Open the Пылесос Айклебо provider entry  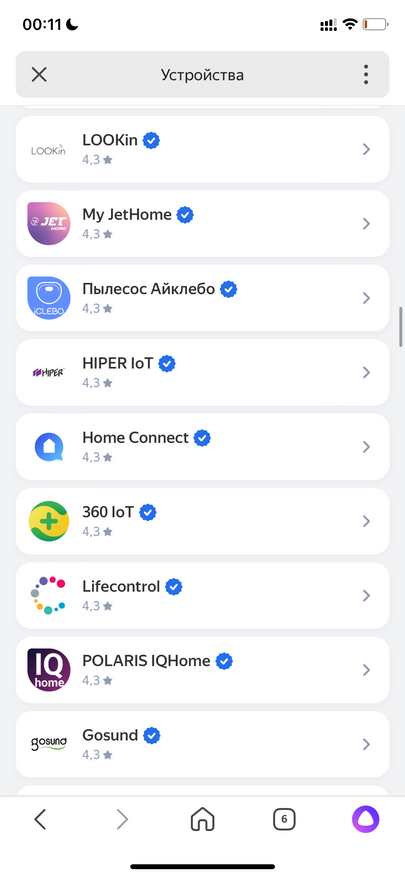[x=202, y=298]
